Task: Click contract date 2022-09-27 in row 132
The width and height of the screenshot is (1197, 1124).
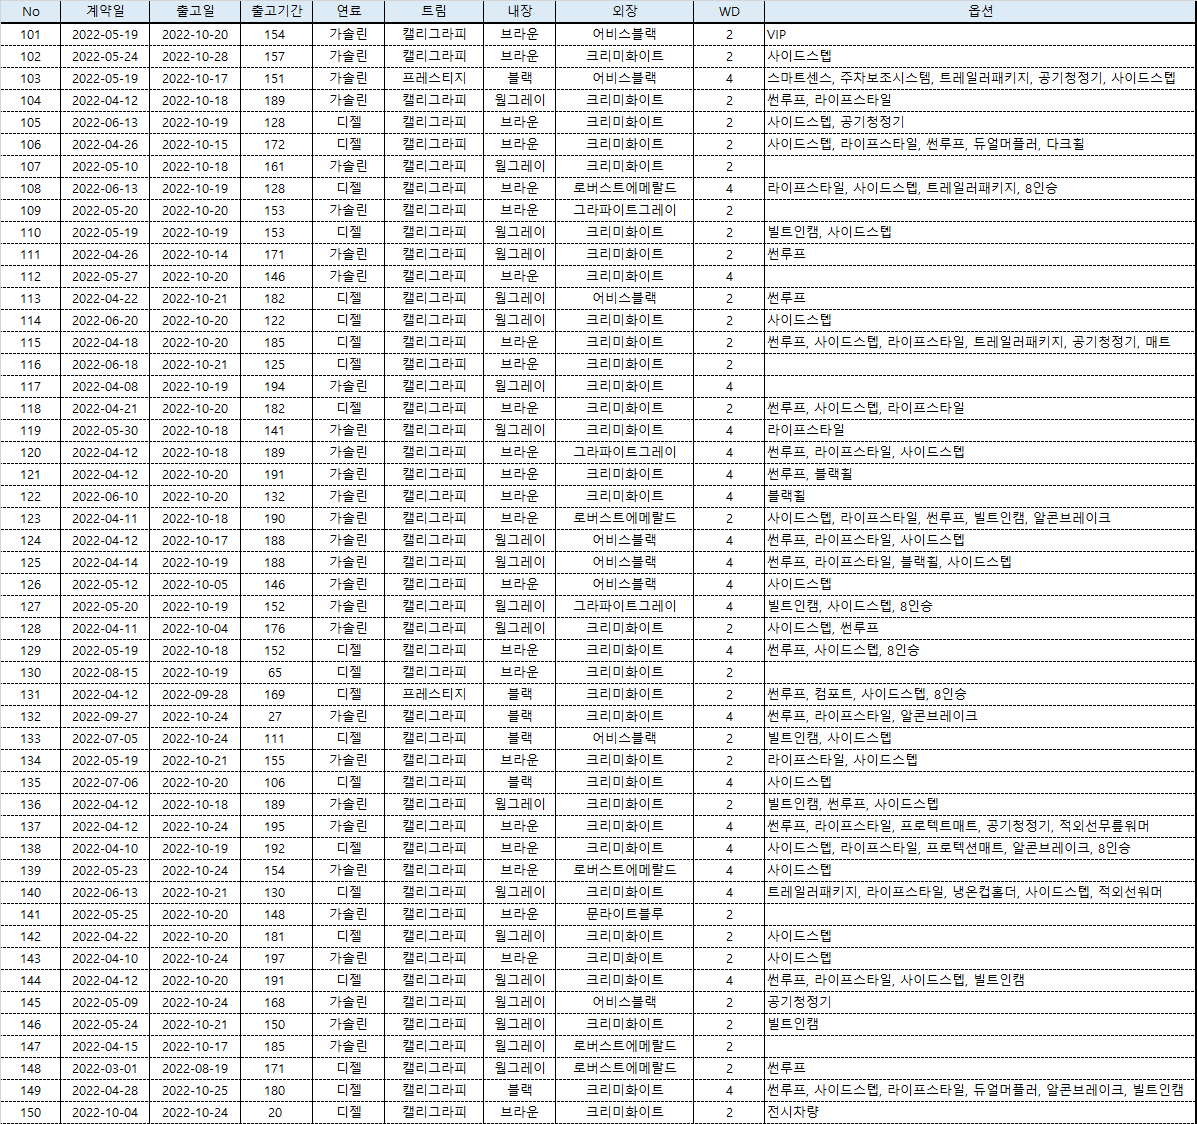Action: click(105, 717)
